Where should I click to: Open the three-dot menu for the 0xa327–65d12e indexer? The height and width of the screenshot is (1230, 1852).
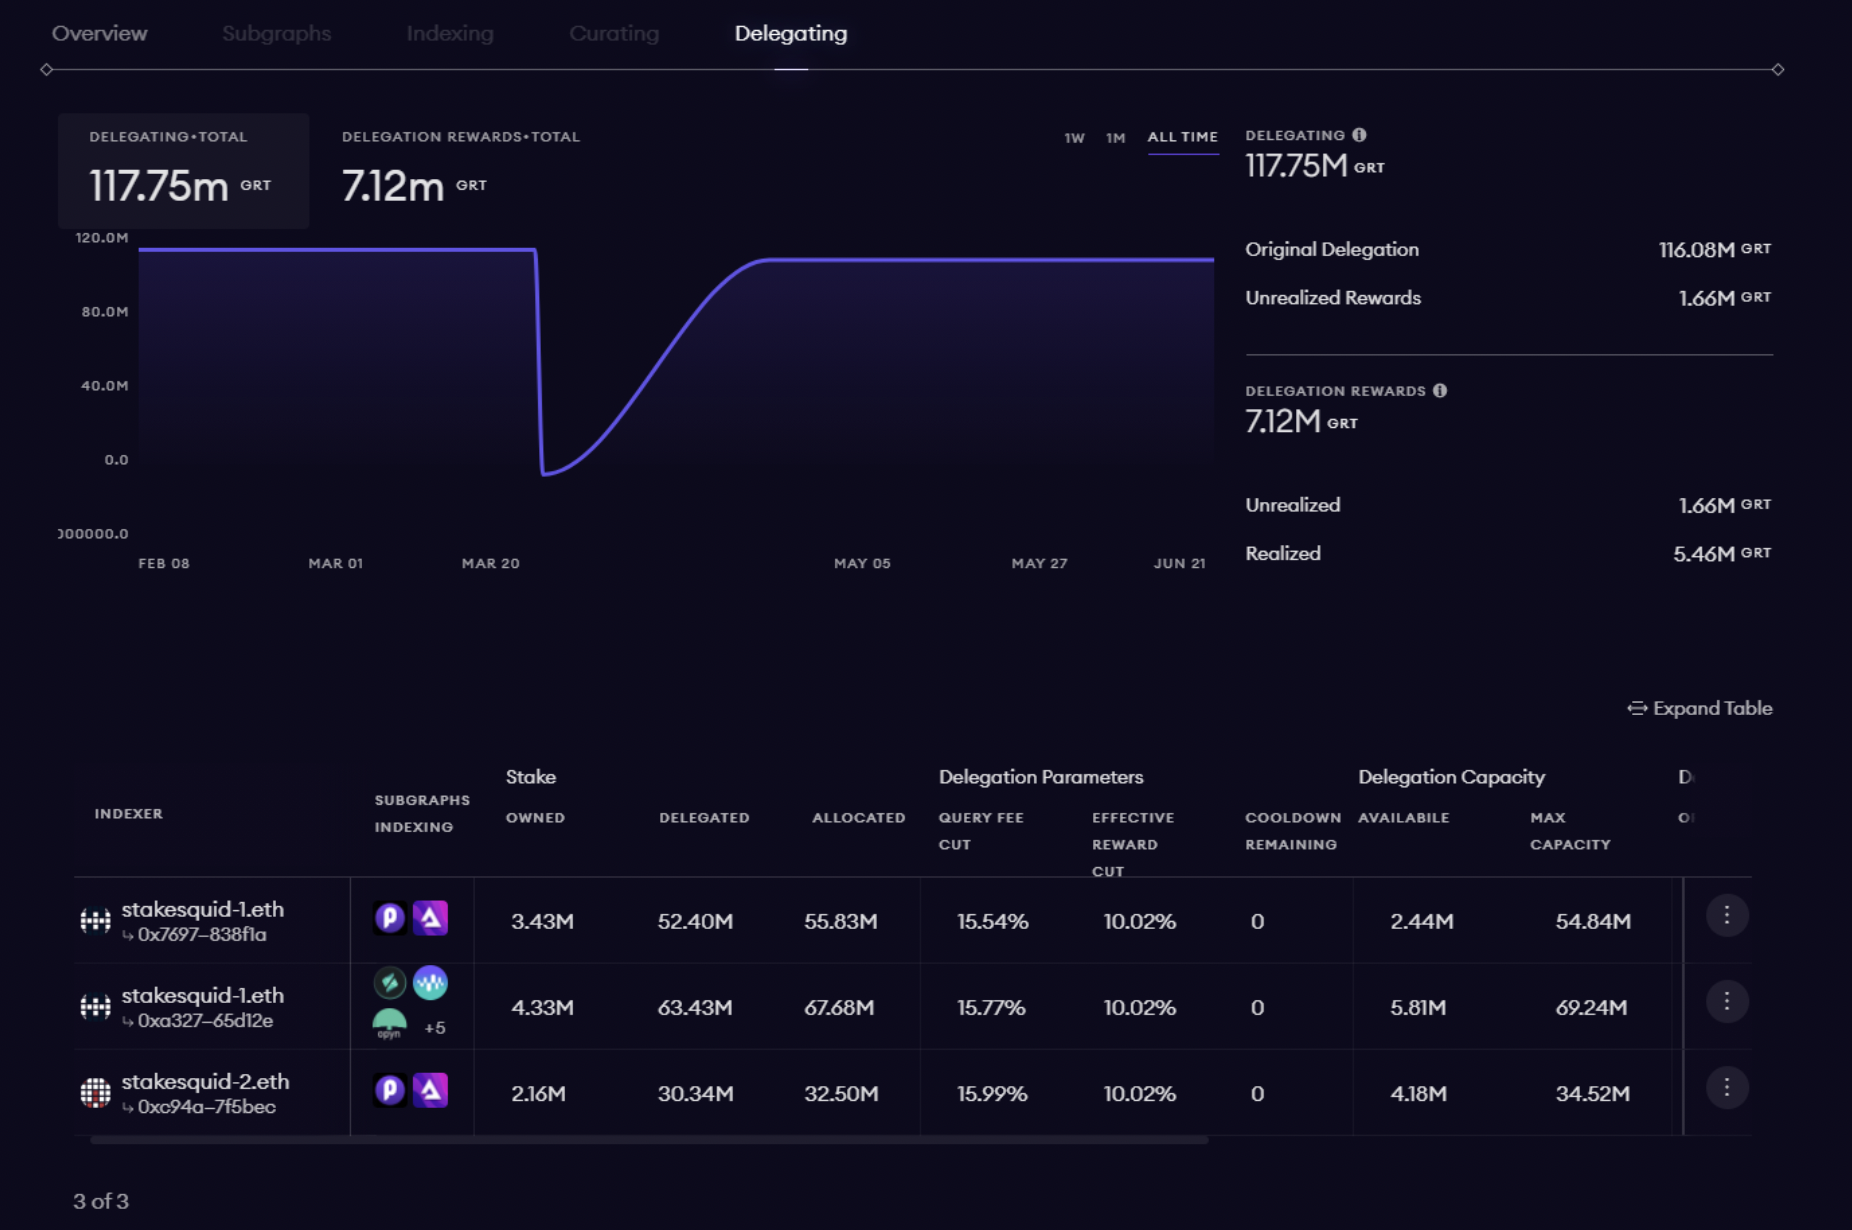pyautogui.click(x=1726, y=1002)
